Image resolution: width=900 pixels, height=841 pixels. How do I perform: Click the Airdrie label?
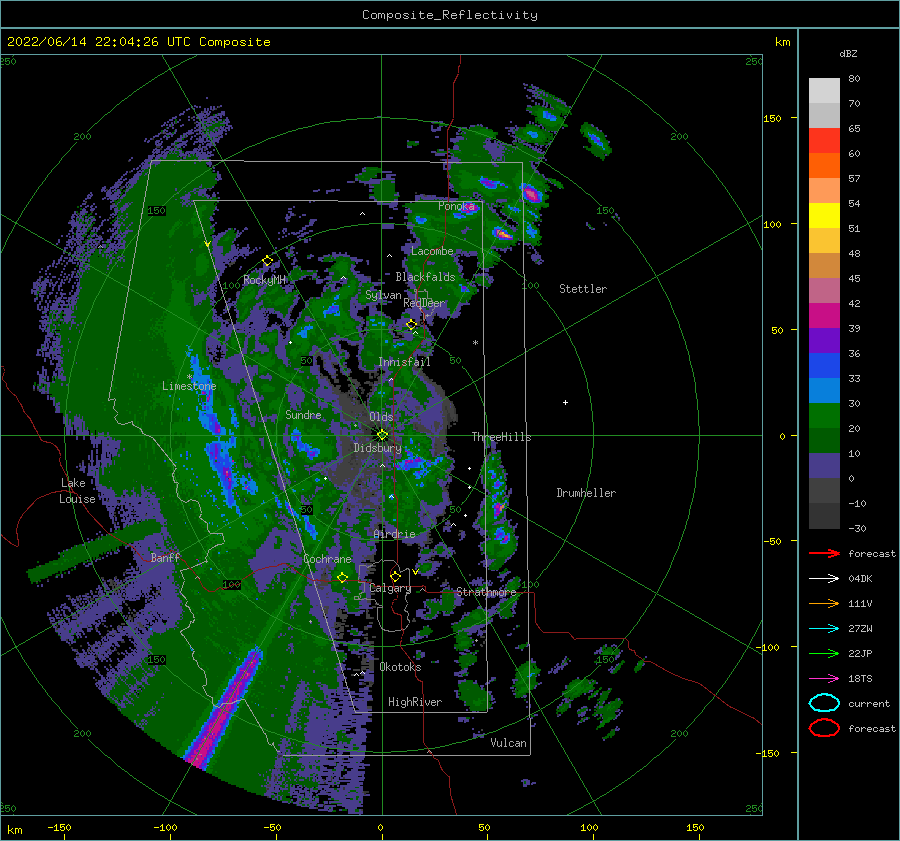click(x=394, y=534)
